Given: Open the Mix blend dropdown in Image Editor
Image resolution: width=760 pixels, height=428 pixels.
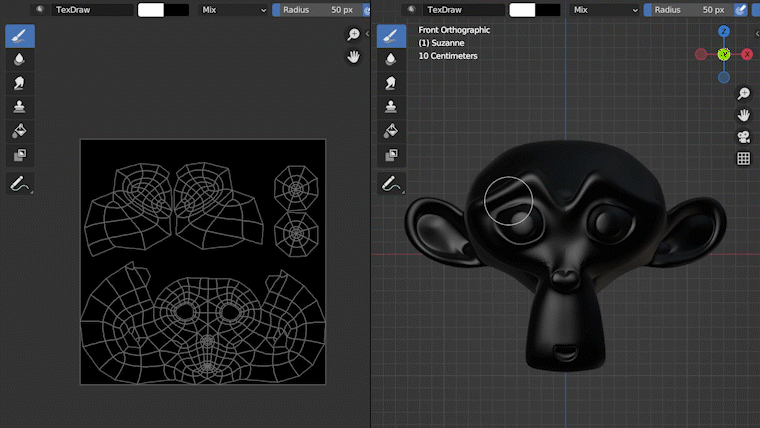Looking at the screenshot, I should [x=234, y=9].
